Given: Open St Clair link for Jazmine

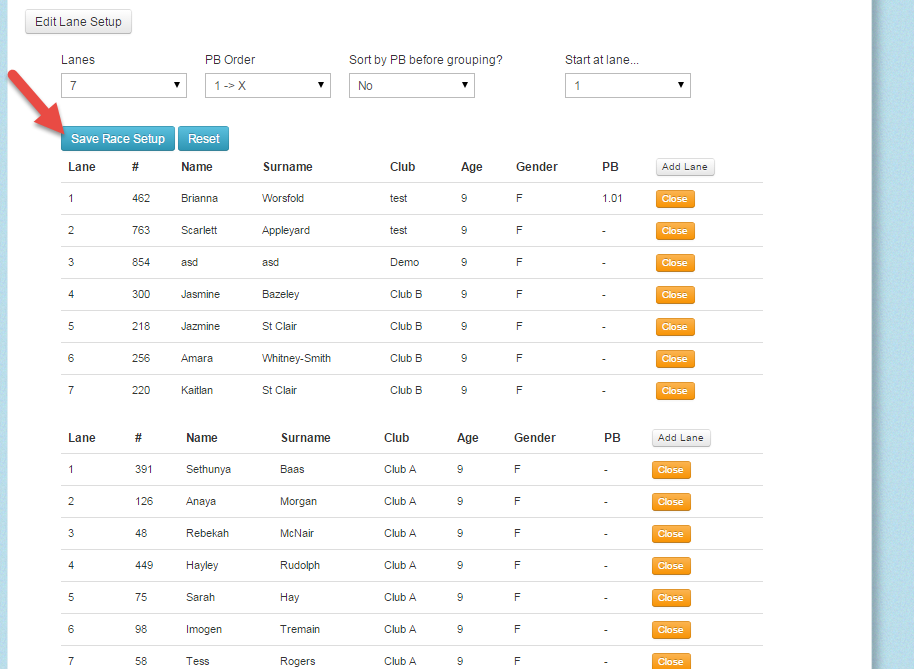Looking at the screenshot, I should coord(279,326).
